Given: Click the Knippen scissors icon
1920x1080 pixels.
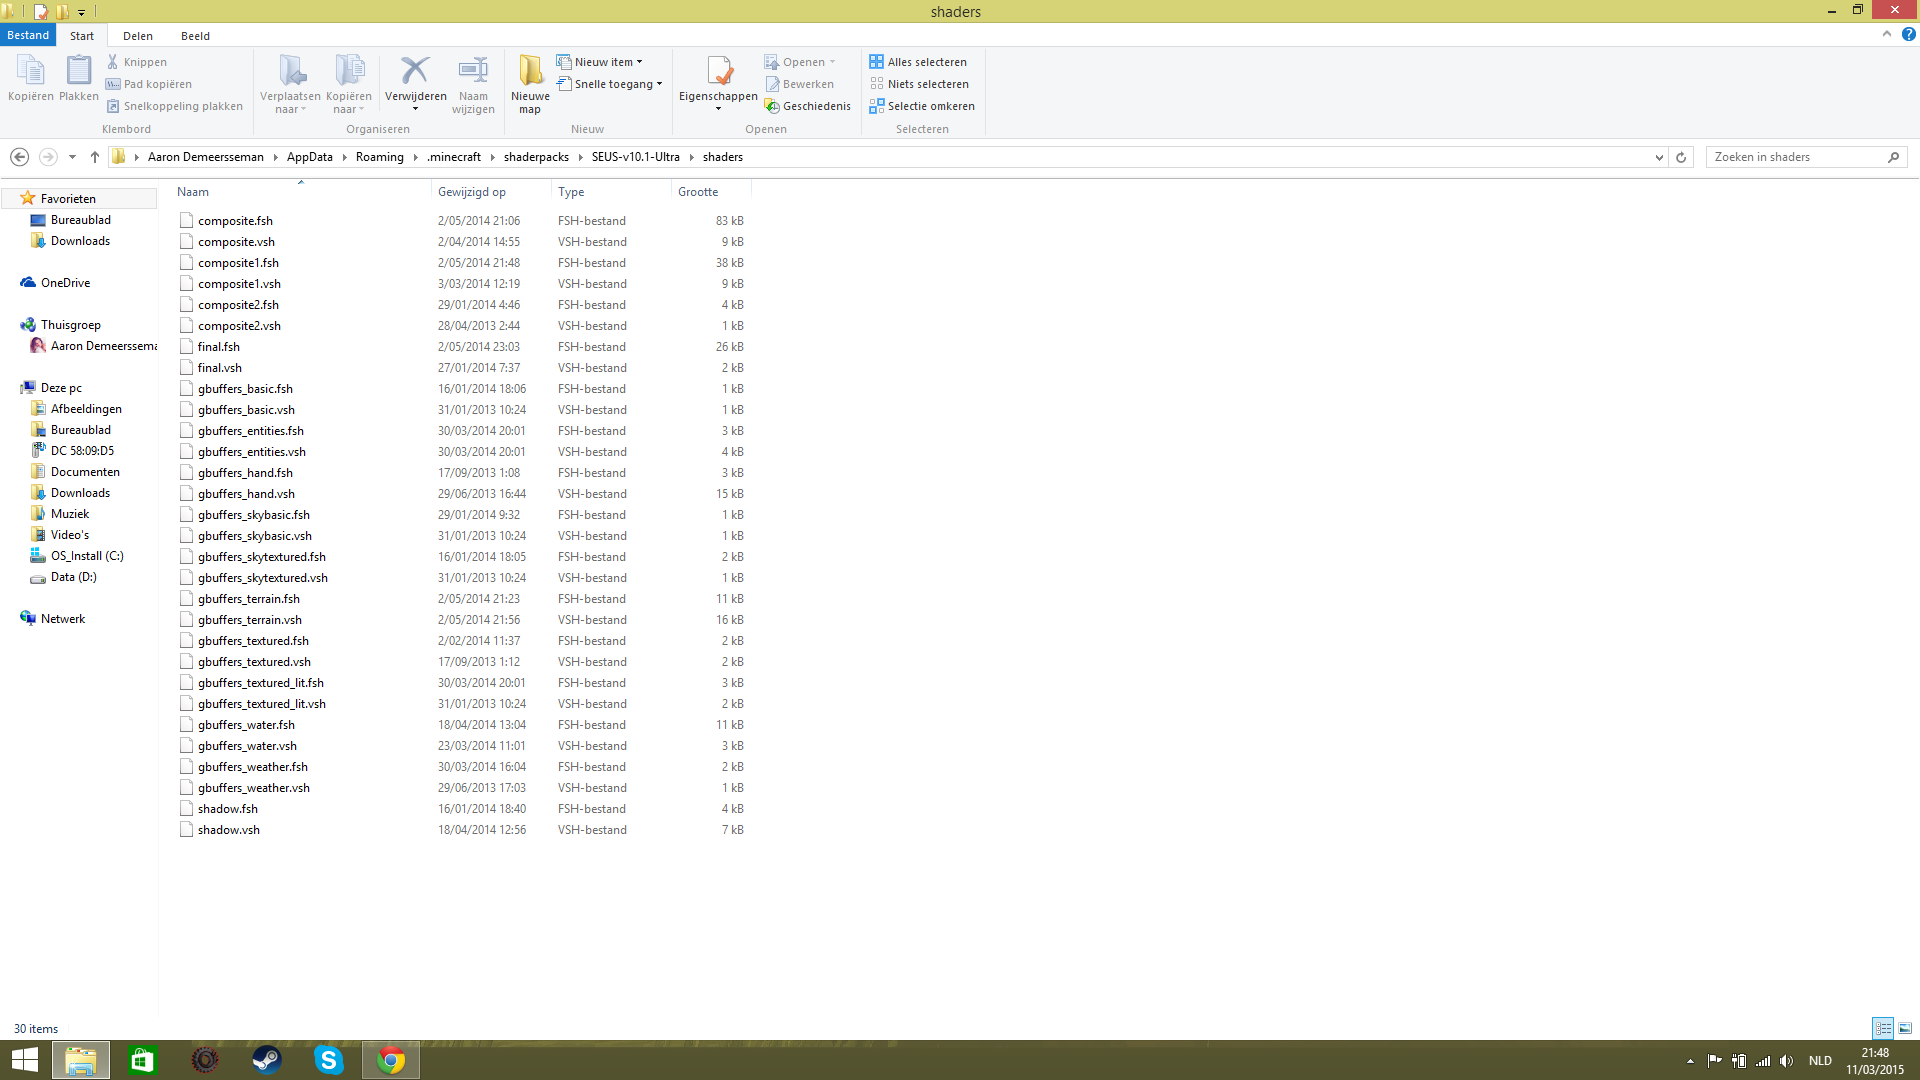Looking at the screenshot, I should 113,62.
